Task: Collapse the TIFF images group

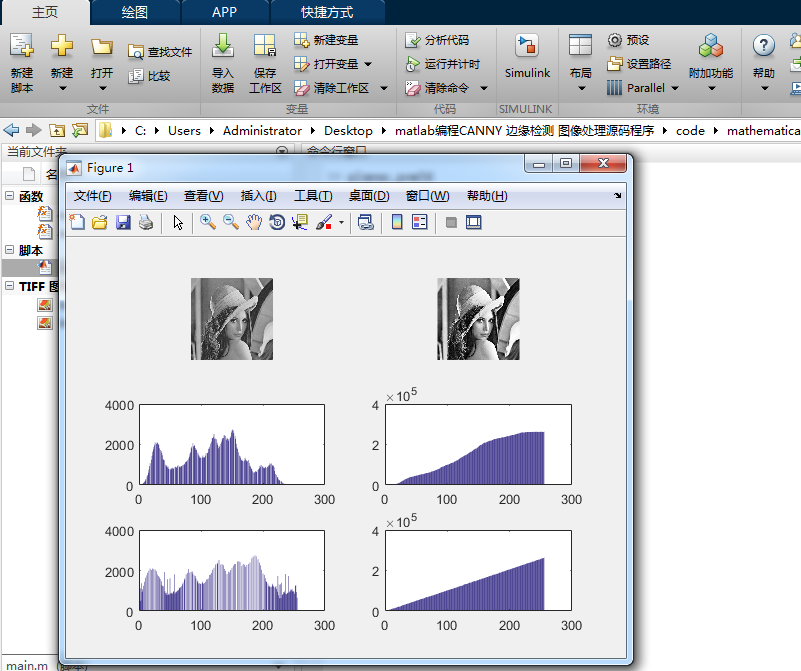Action: pyautogui.click(x=9, y=285)
